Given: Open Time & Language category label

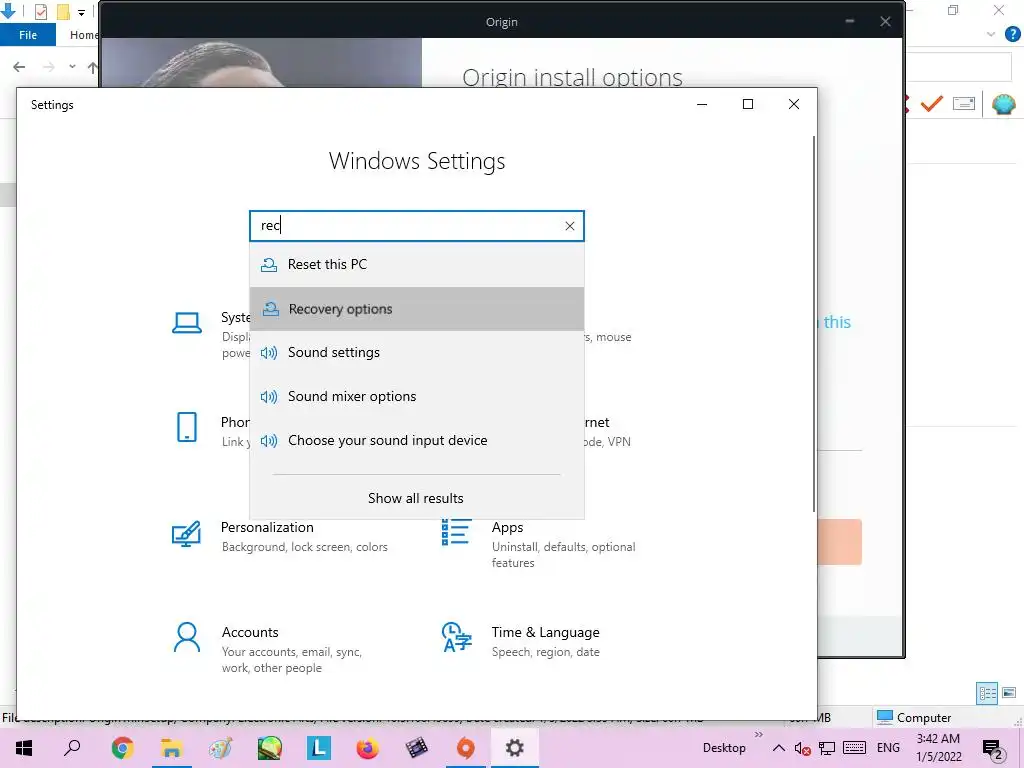Looking at the screenshot, I should [x=545, y=632].
